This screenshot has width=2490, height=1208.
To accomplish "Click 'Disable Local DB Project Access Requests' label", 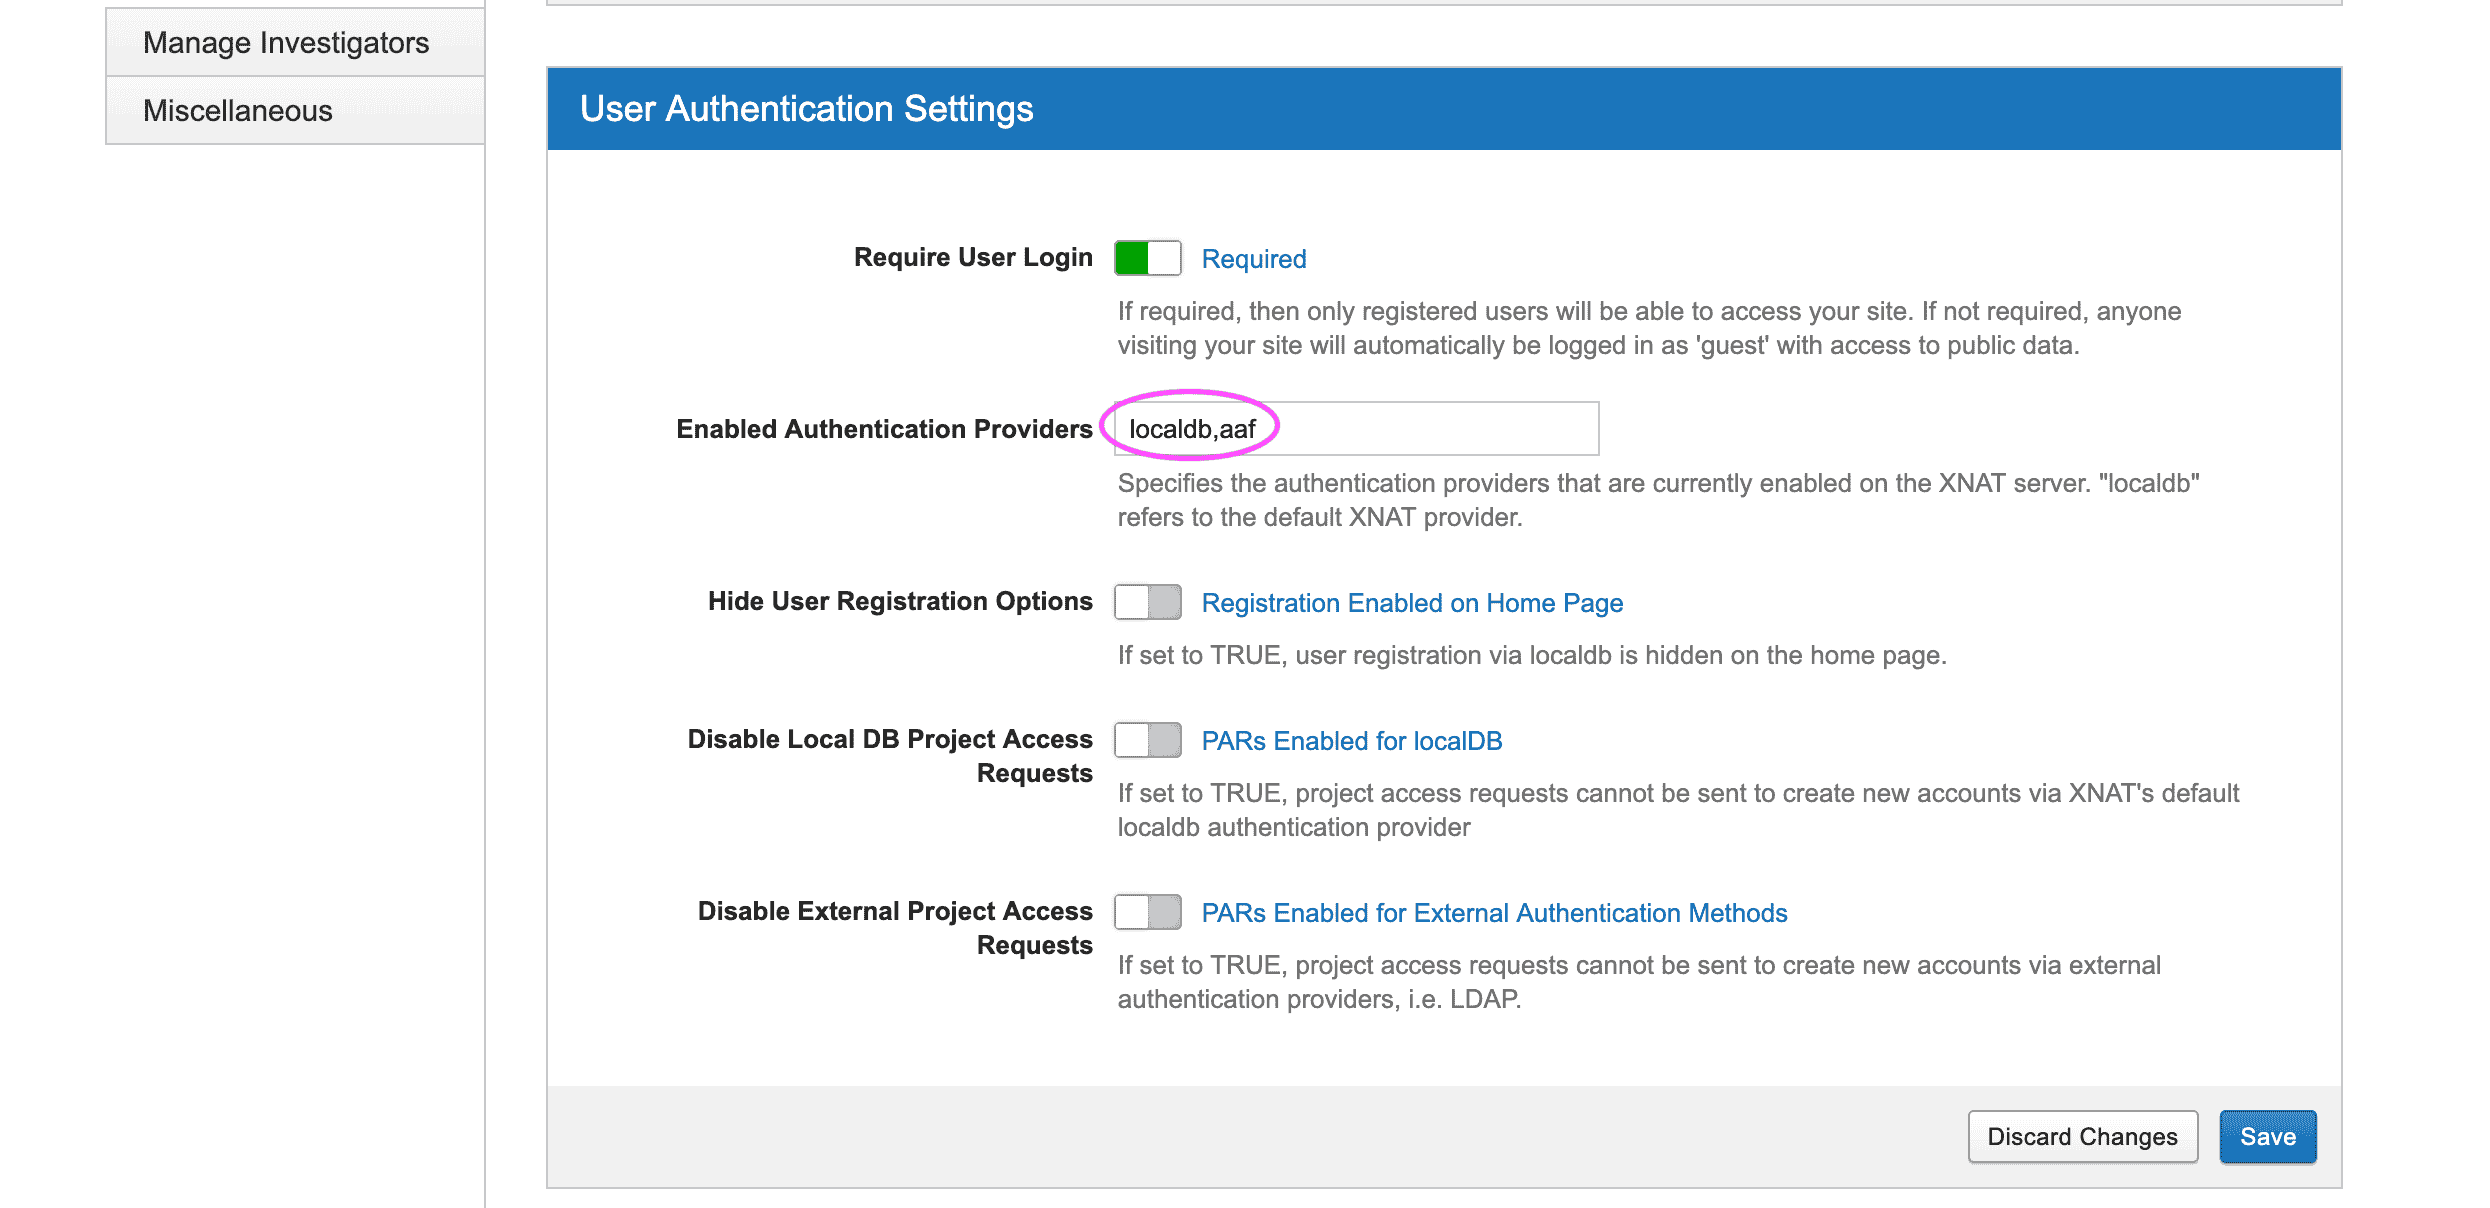I will pos(890,756).
